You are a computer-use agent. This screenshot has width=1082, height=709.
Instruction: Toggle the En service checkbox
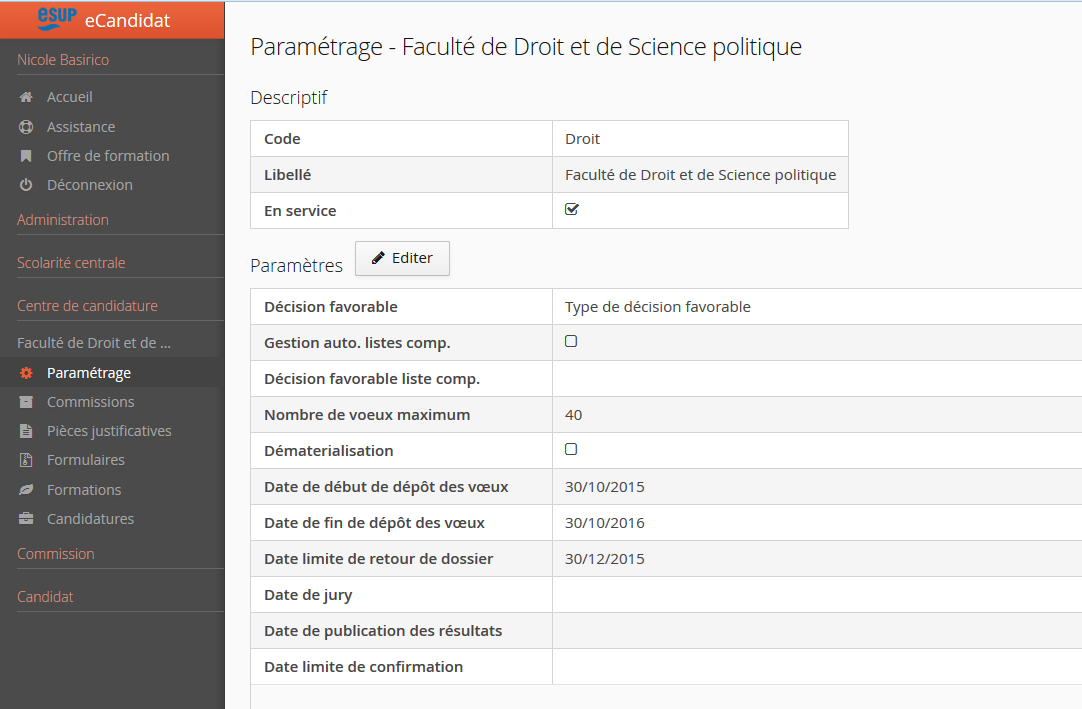pos(572,210)
